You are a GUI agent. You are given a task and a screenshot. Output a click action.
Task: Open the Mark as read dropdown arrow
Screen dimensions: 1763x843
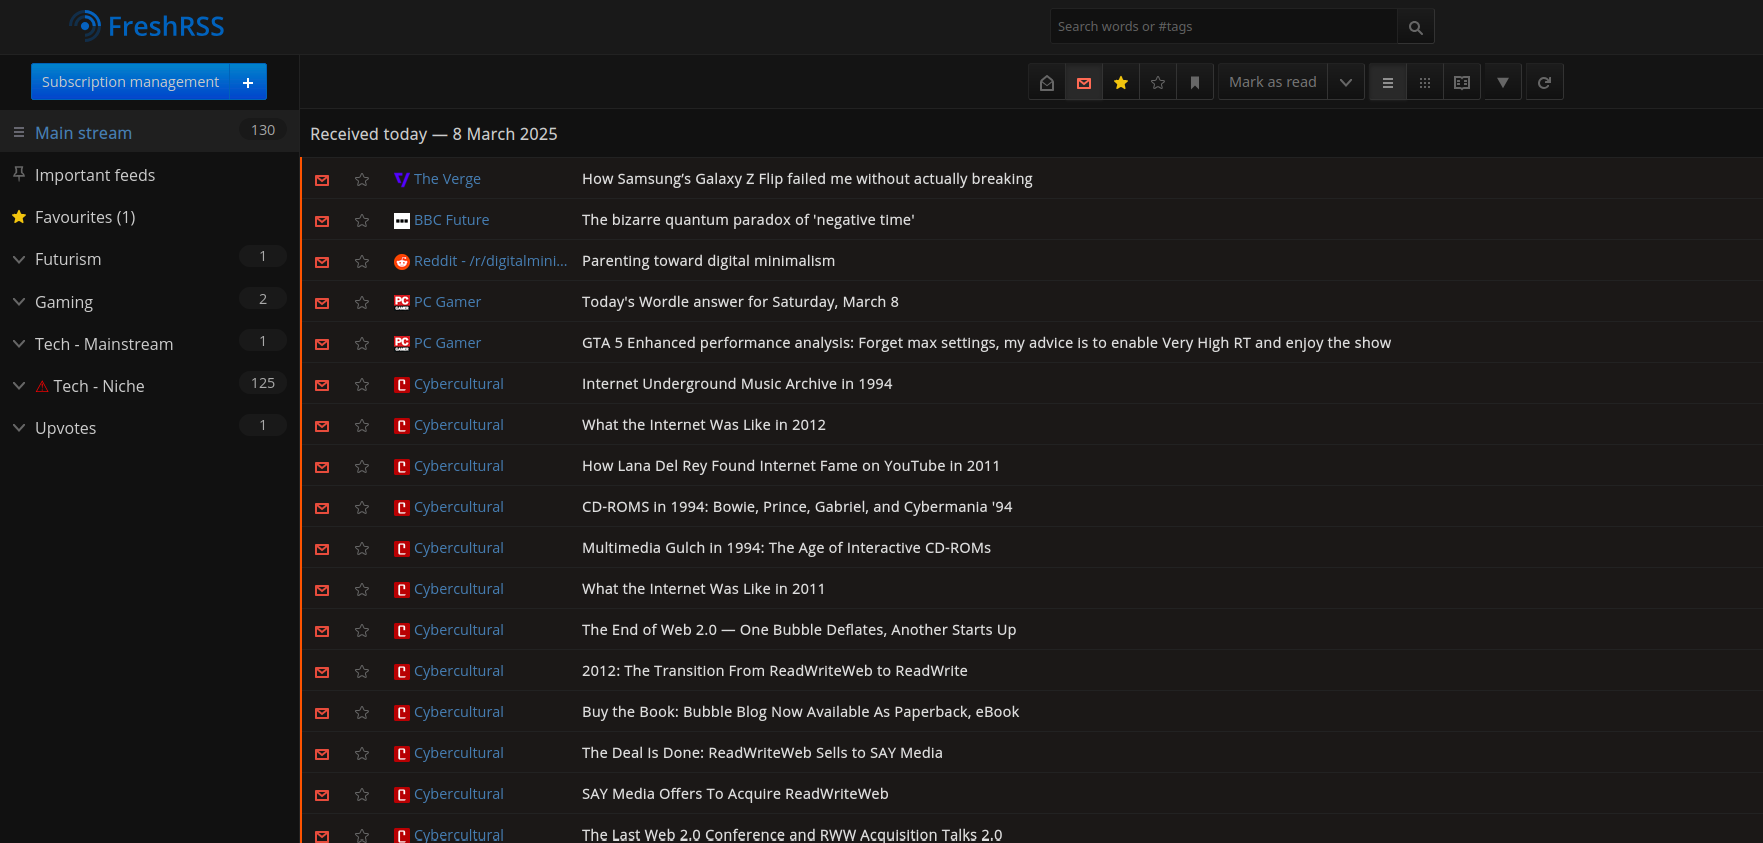pyautogui.click(x=1346, y=83)
